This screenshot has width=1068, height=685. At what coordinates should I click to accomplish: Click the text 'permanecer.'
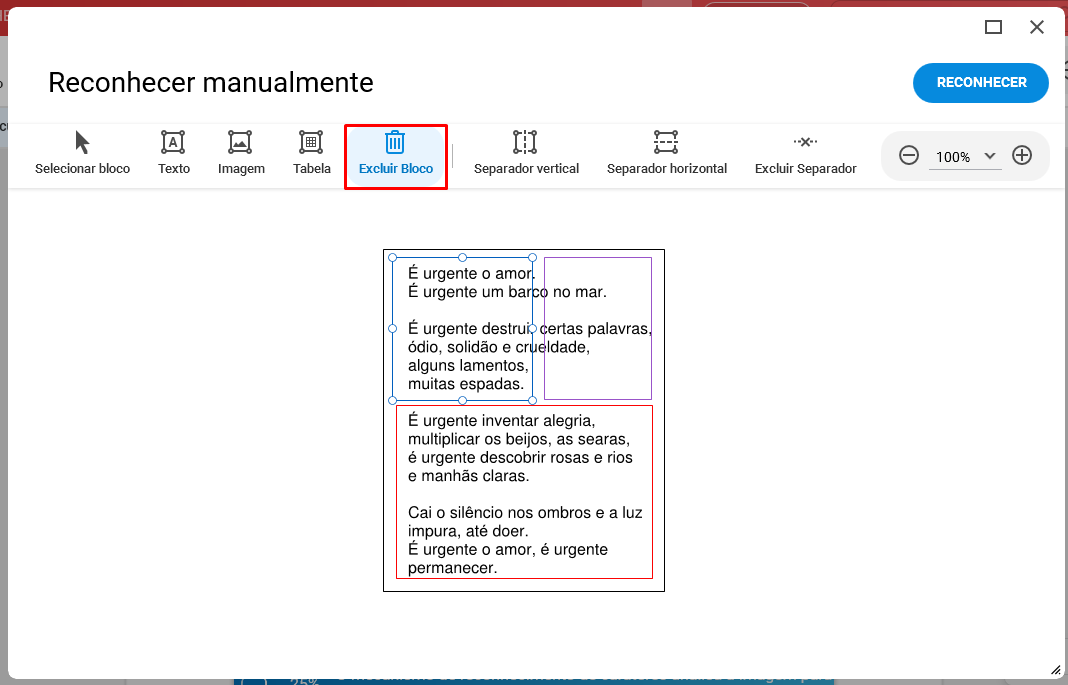pyautogui.click(x=452, y=568)
